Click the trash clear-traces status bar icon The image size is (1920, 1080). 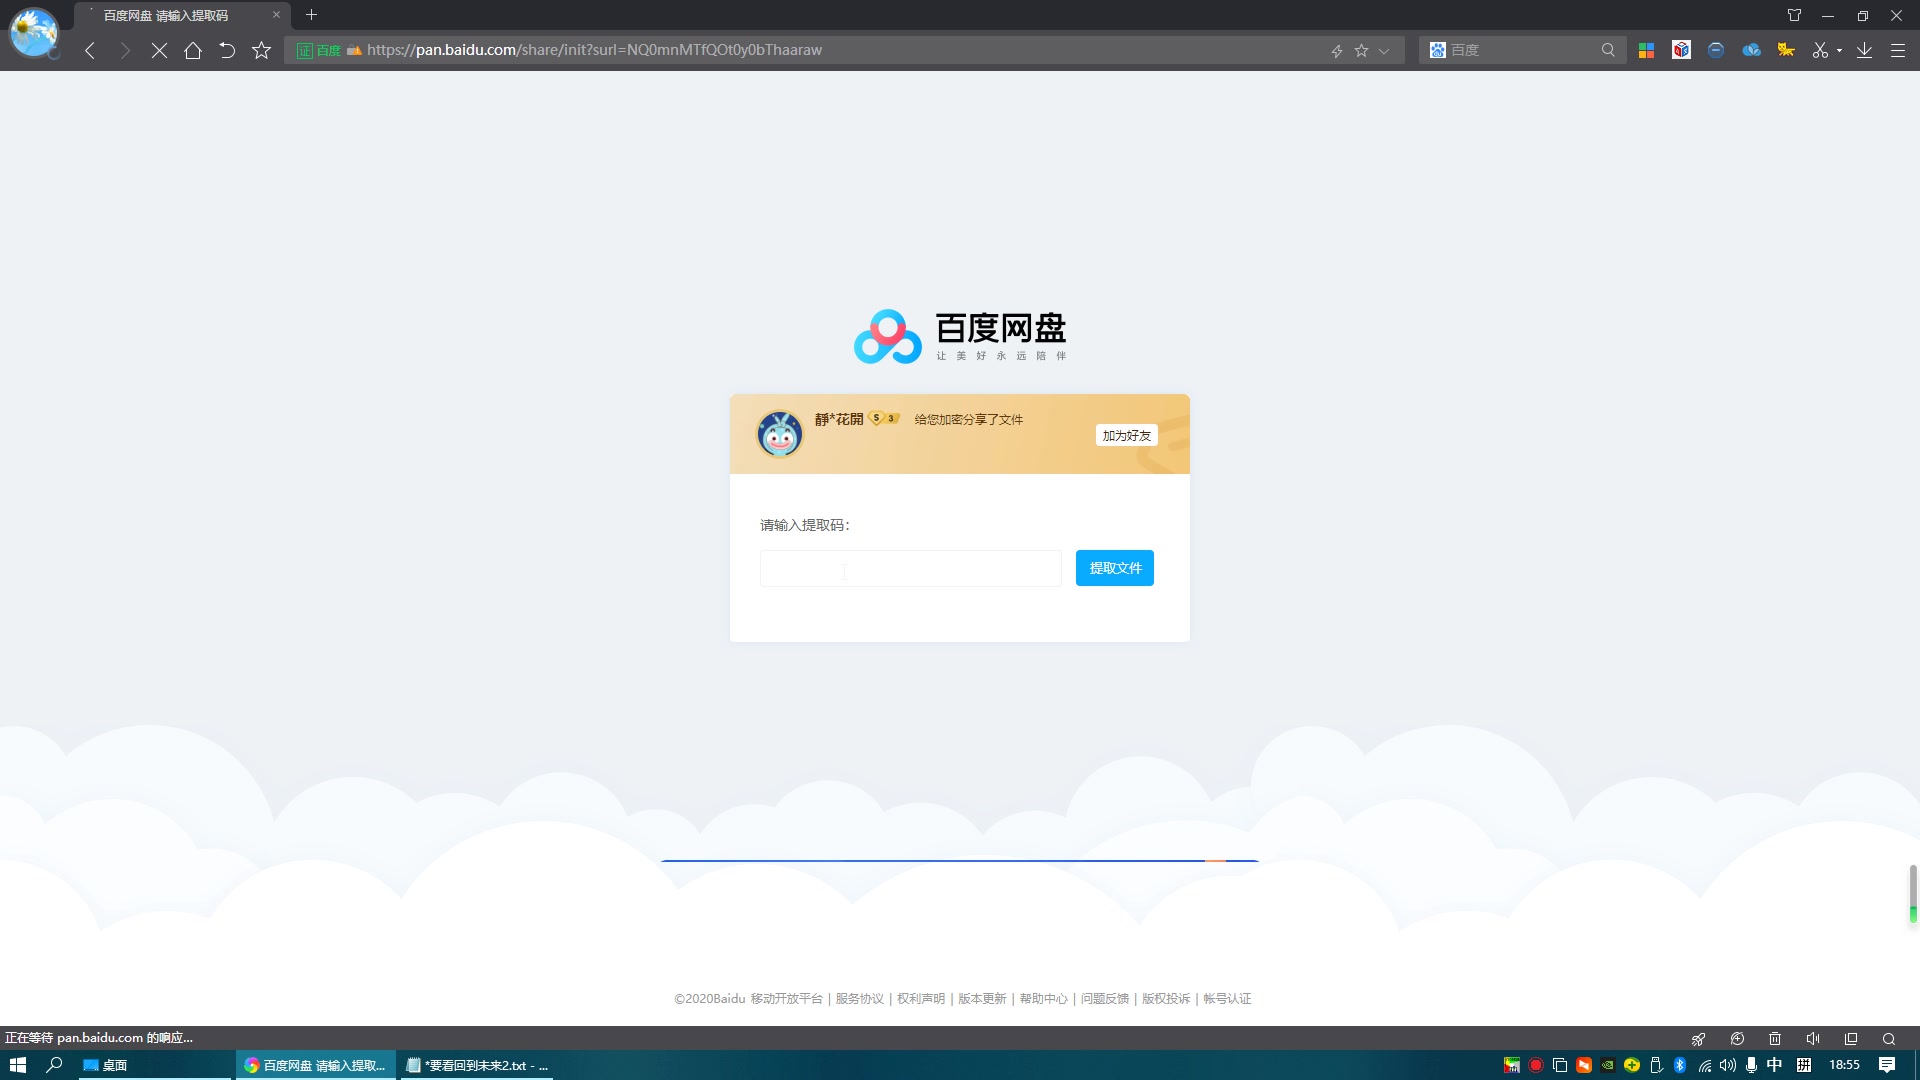click(x=1775, y=1038)
